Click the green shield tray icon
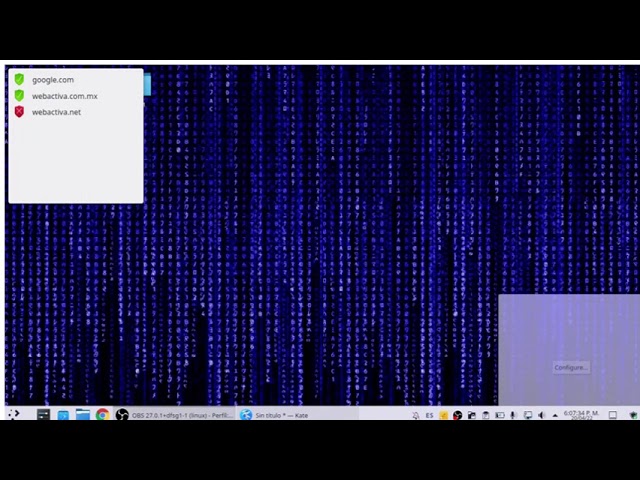640x480 pixels. point(633,415)
